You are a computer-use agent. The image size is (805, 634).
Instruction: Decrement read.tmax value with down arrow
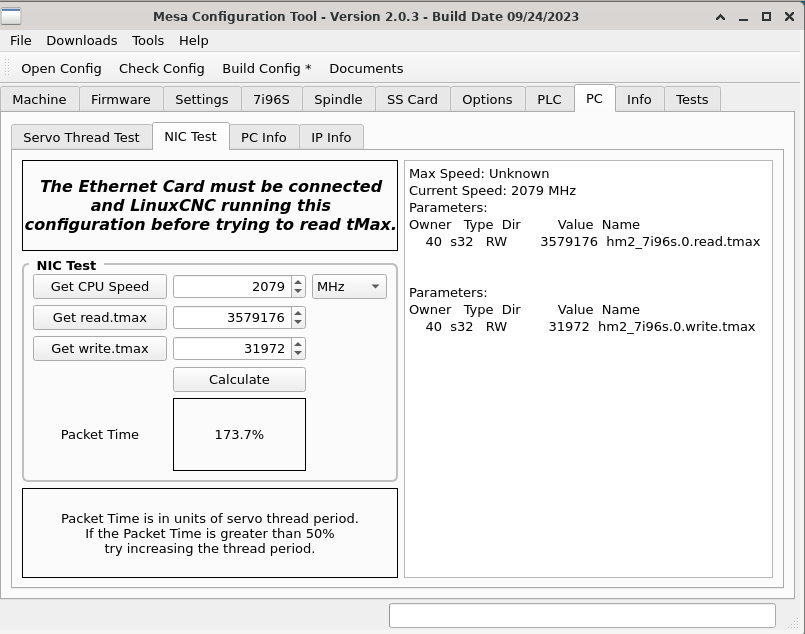point(298,323)
